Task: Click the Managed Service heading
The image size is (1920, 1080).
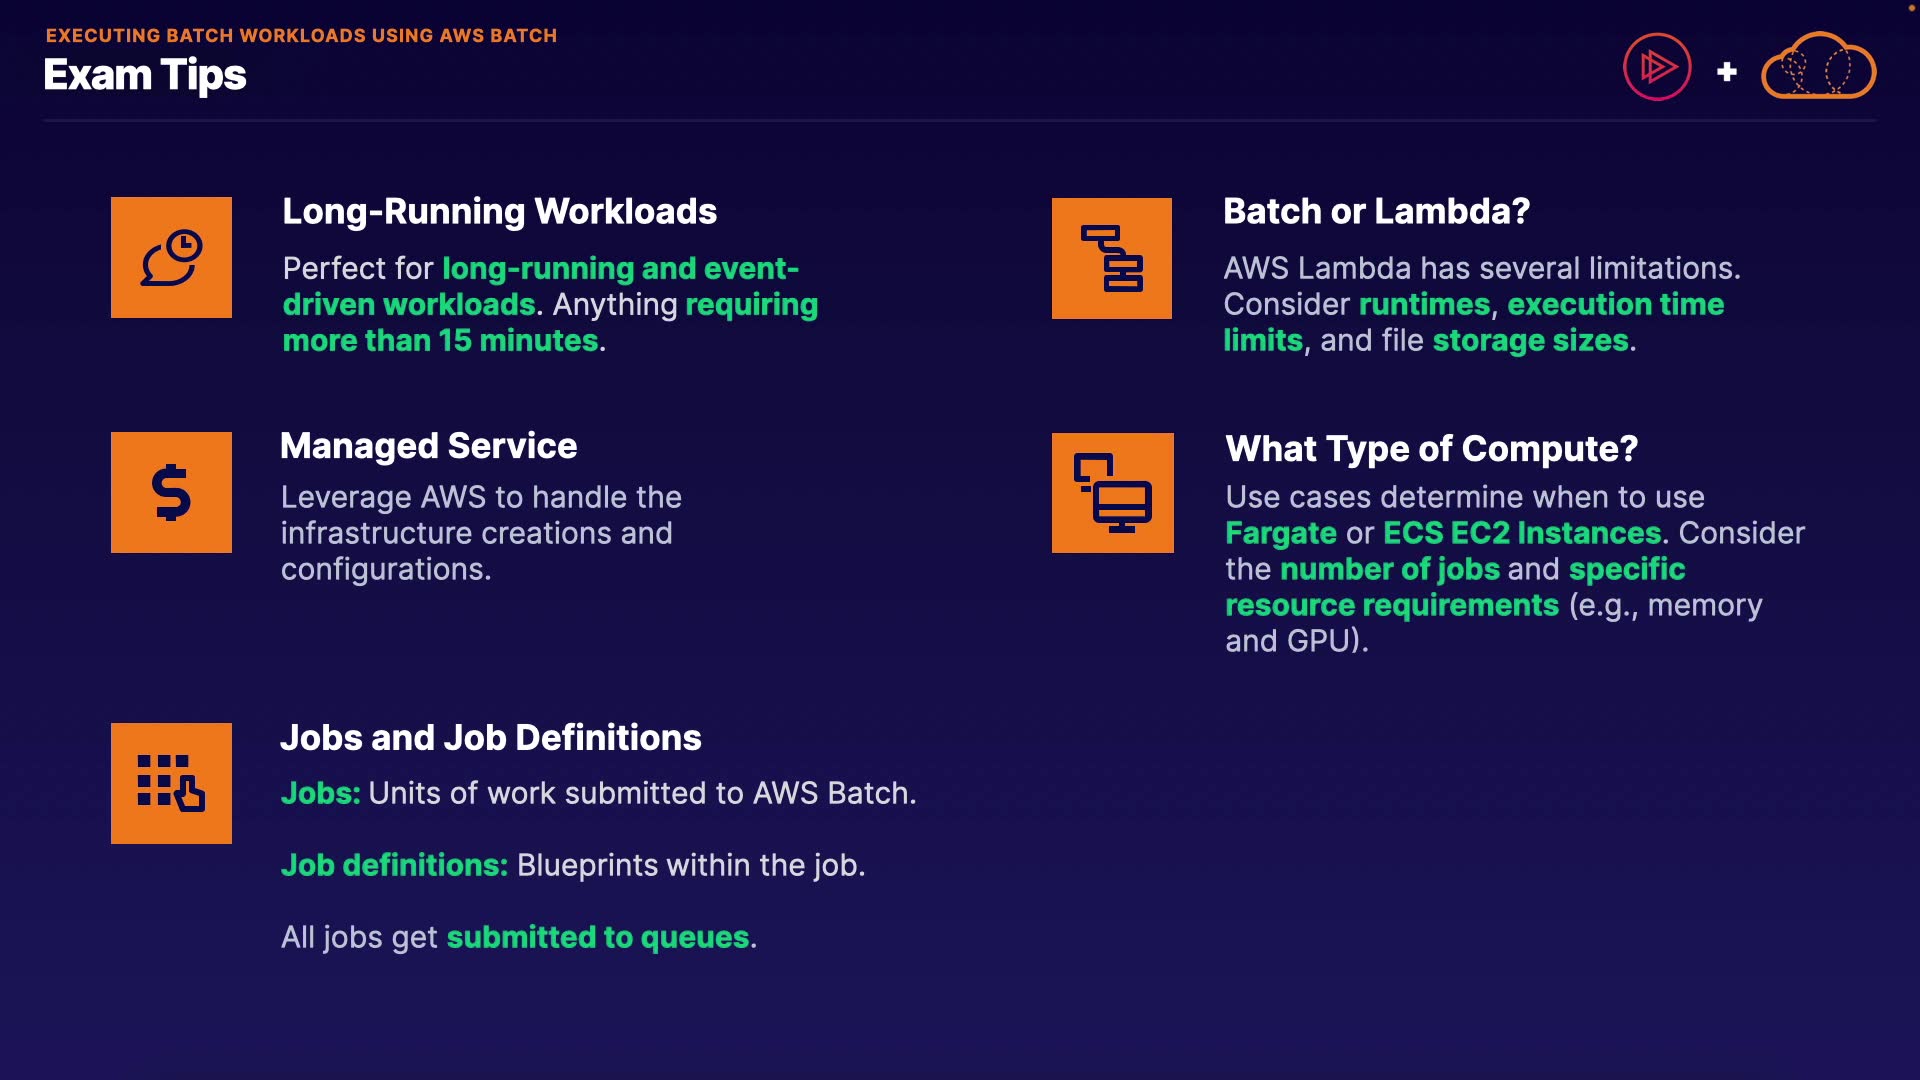Action: coord(428,446)
